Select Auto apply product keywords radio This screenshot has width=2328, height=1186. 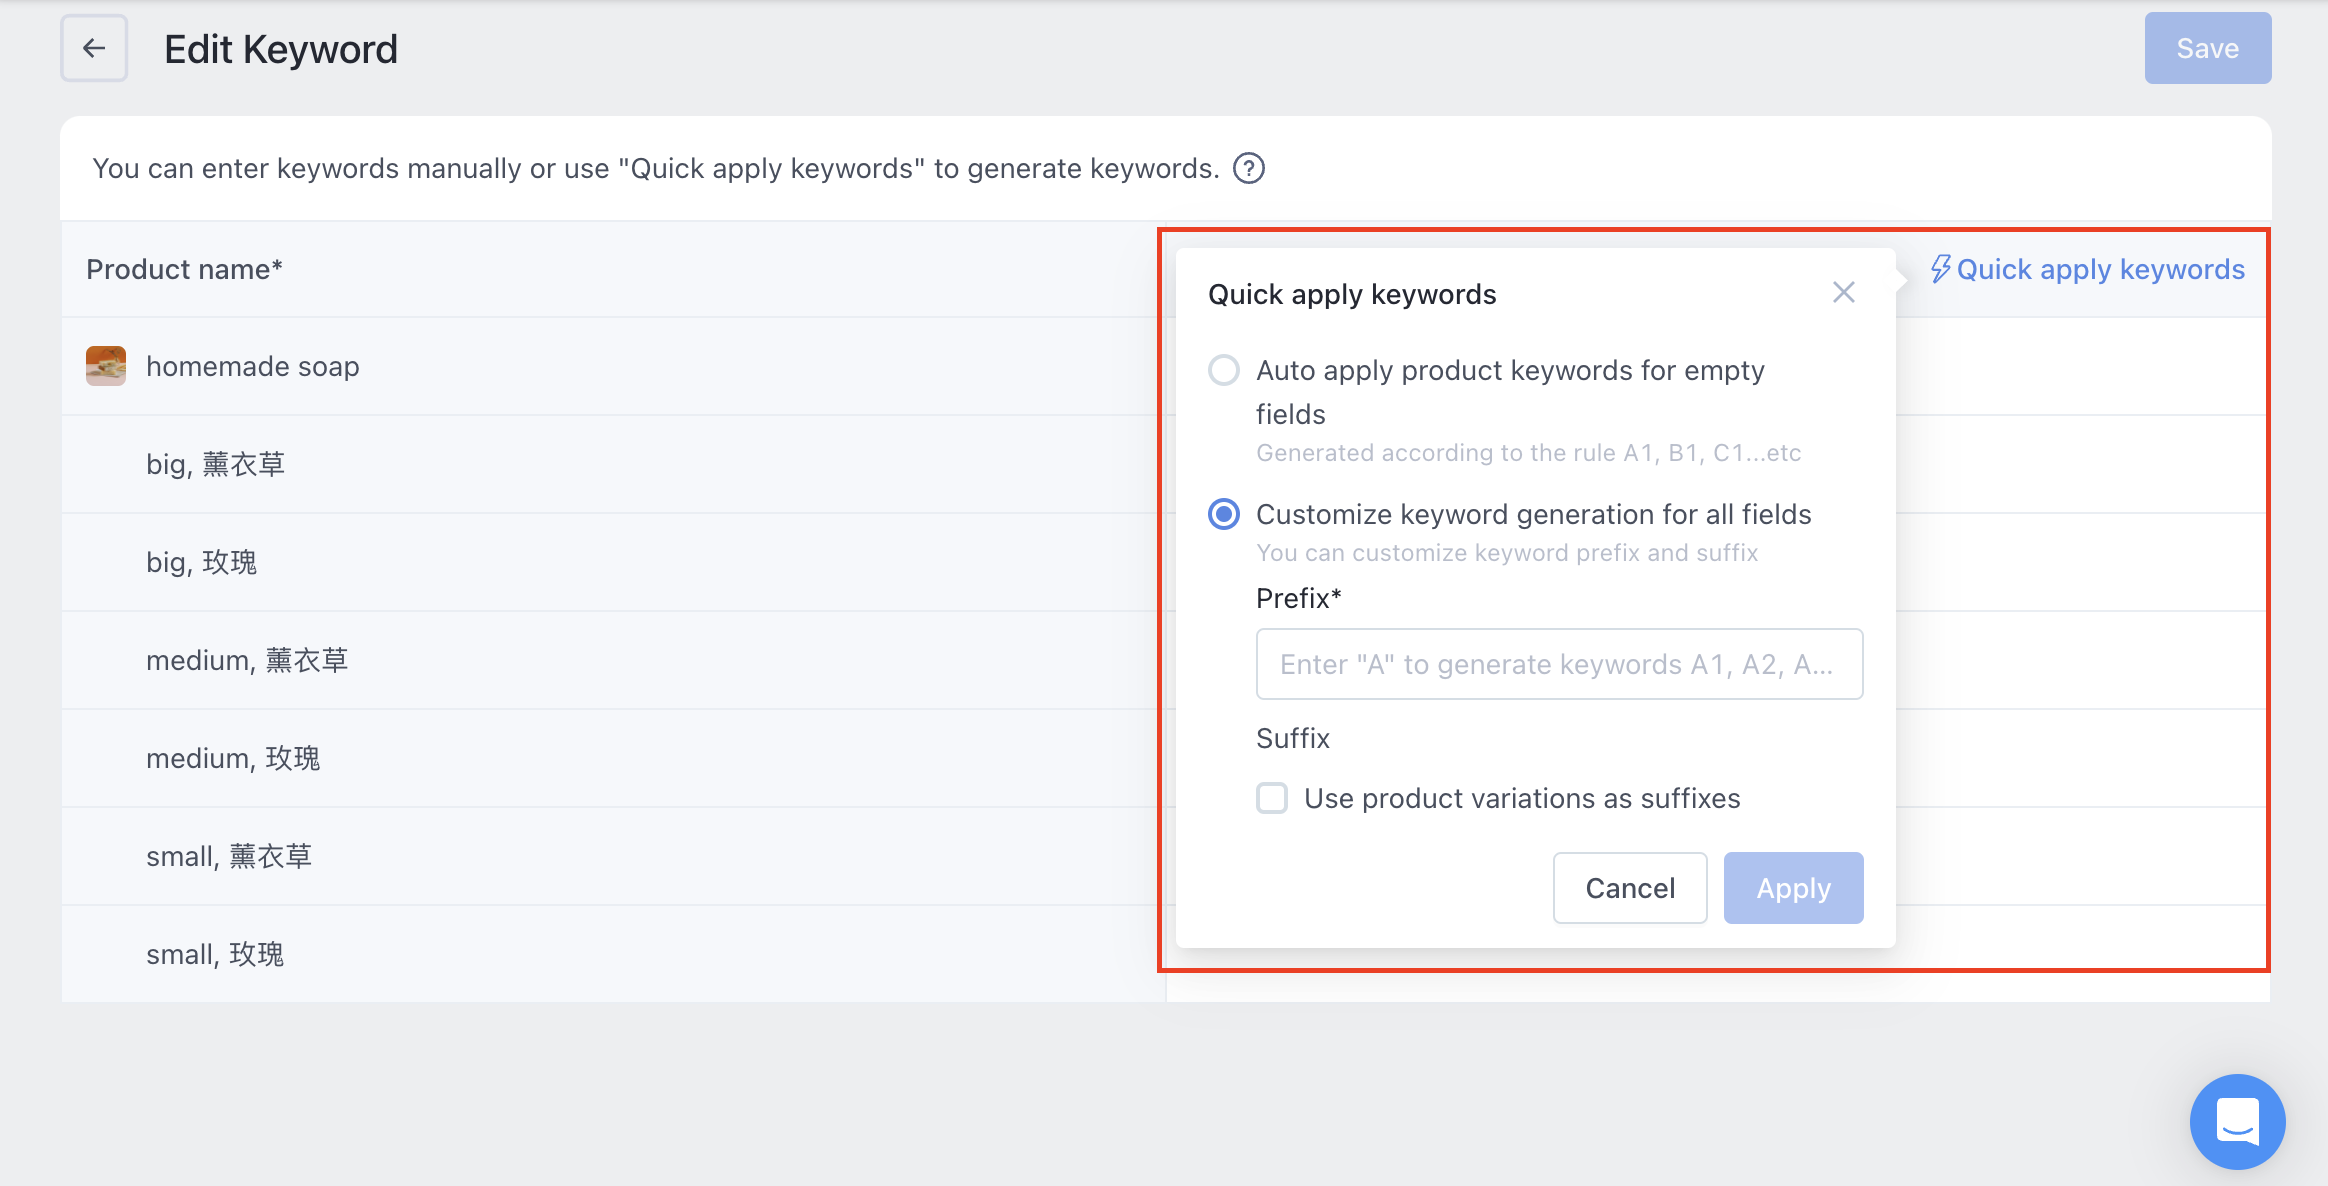[1224, 370]
